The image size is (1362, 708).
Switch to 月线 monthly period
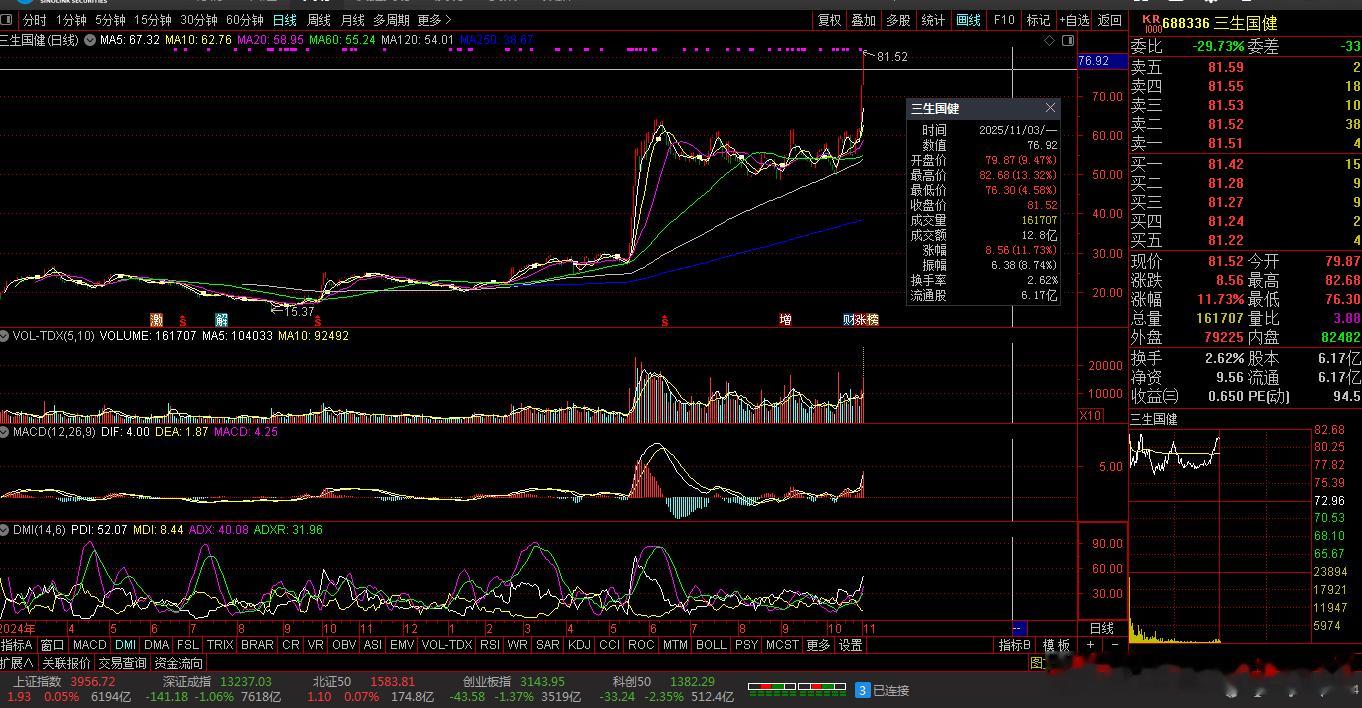pyautogui.click(x=353, y=20)
